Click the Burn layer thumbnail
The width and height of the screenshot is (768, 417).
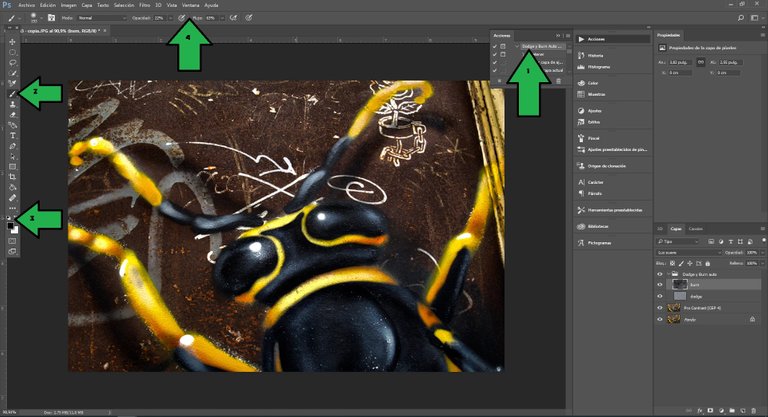tap(680, 285)
